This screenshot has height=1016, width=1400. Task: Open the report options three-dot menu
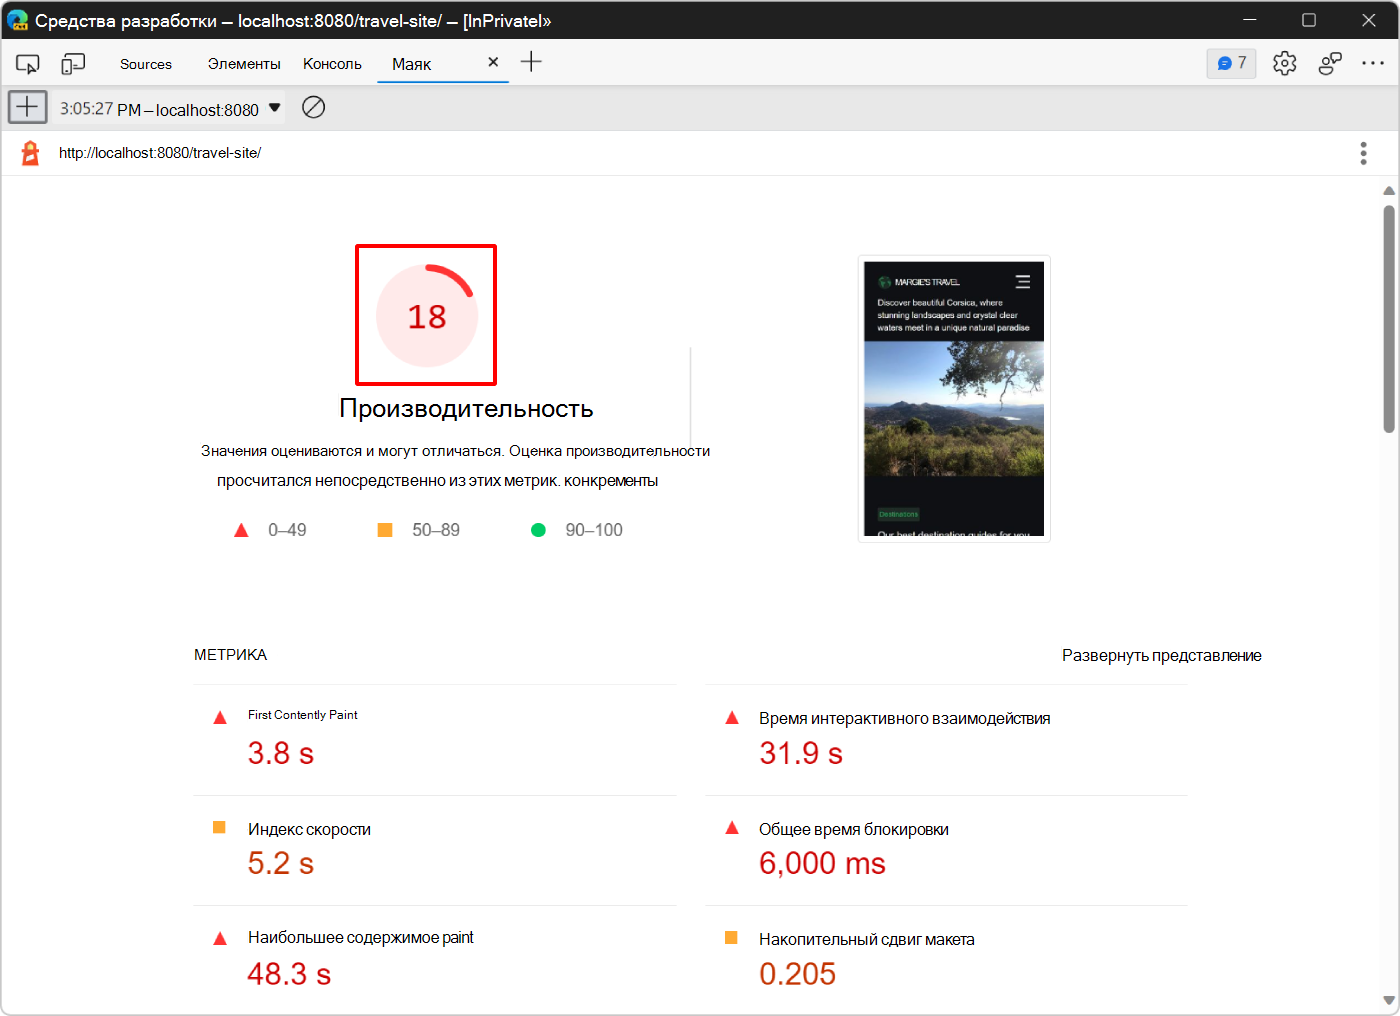click(1363, 152)
